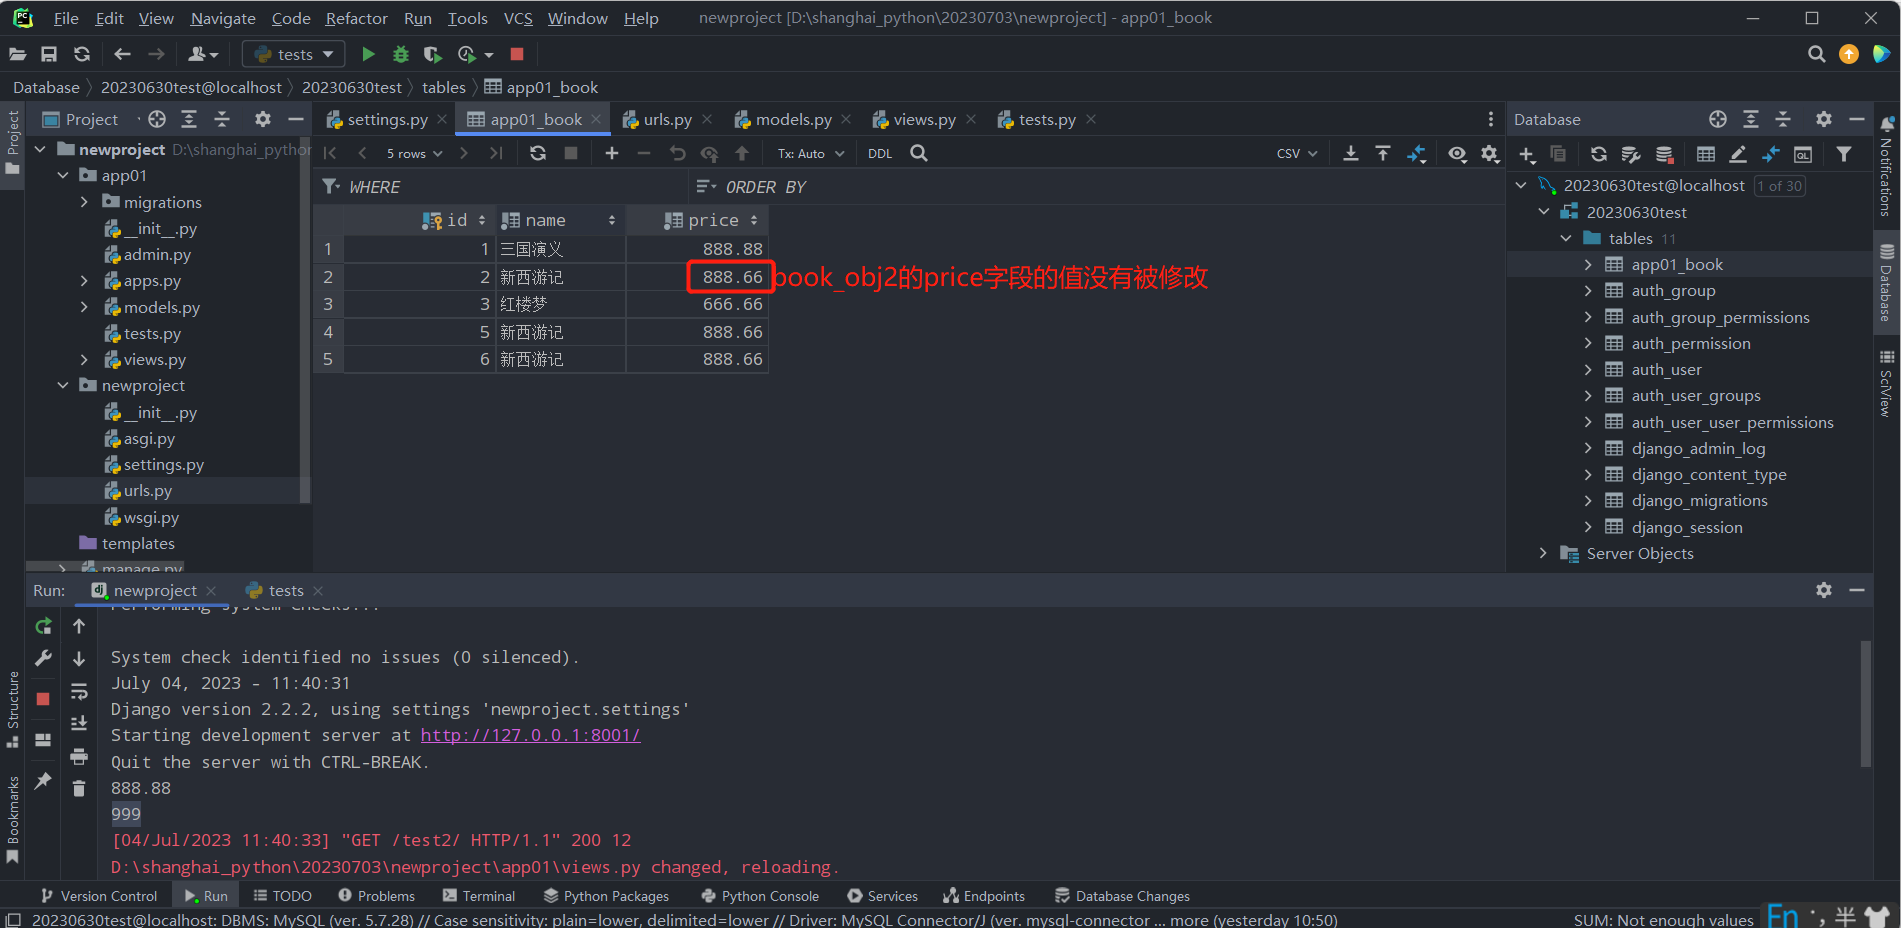Viewport: 1901px width, 928px height.
Task: Refresh the Database panel data source
Action: (1599, 154)
